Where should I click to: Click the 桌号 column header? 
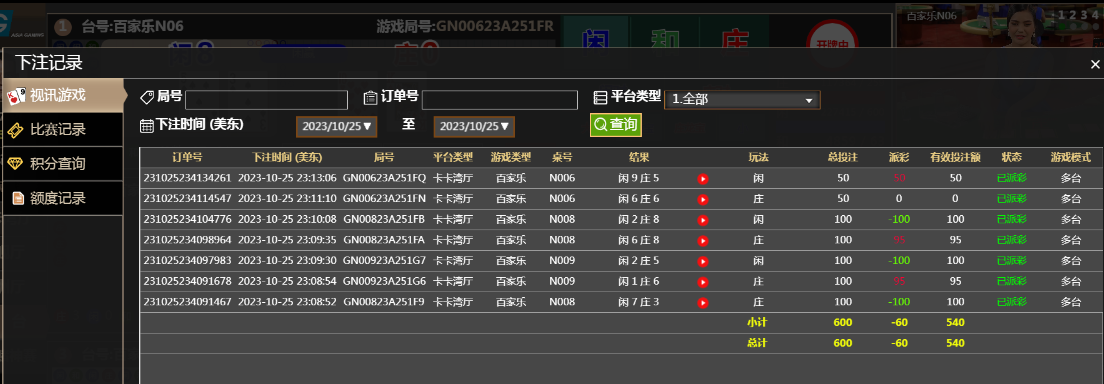coord(562,156)
